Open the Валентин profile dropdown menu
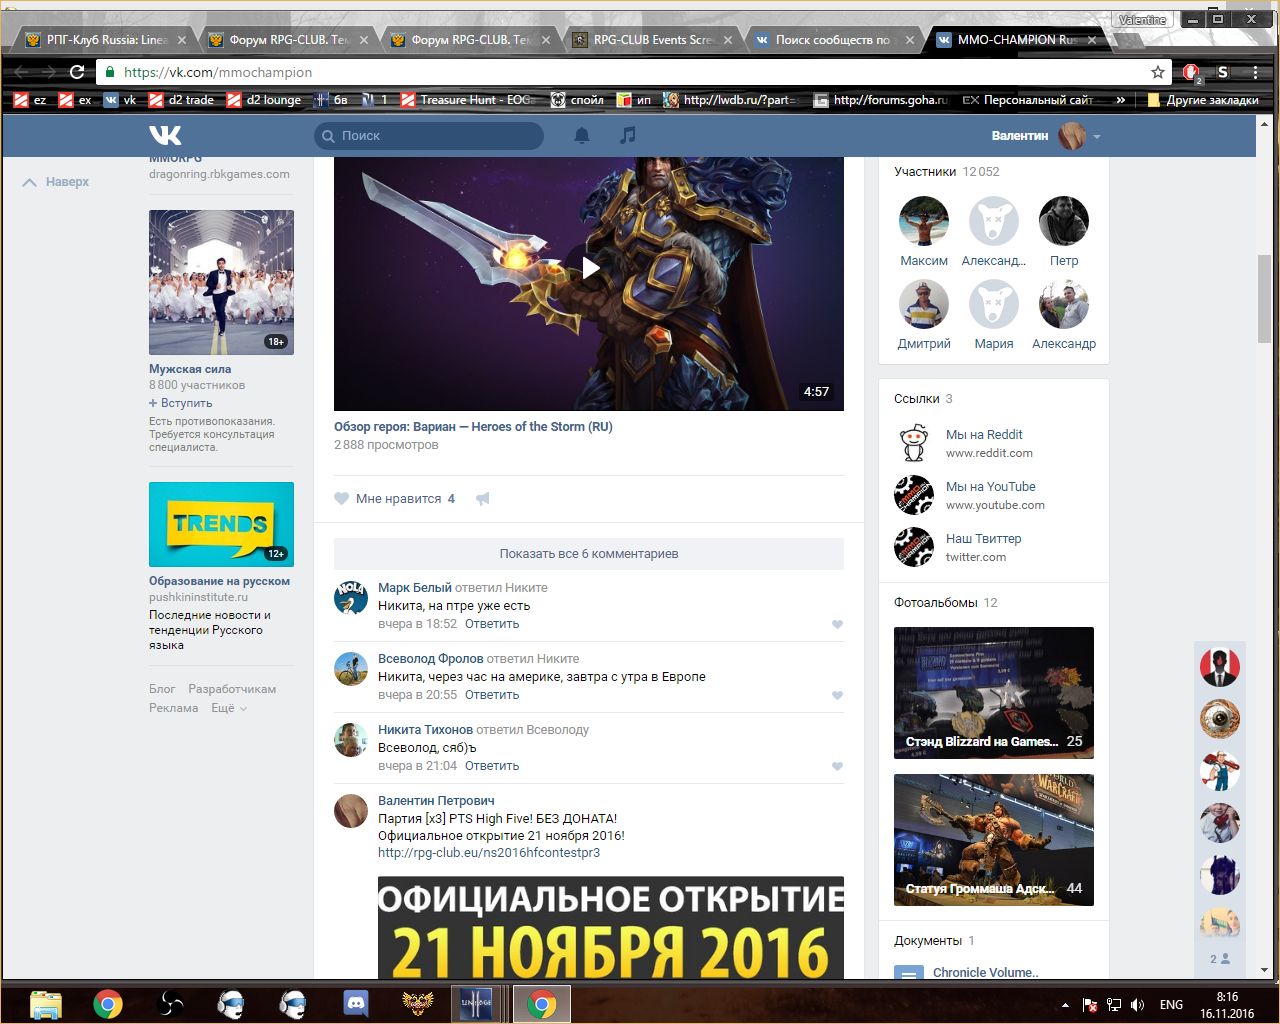The height and width of the screenshot is (1024, 1280). point(1046,135)
